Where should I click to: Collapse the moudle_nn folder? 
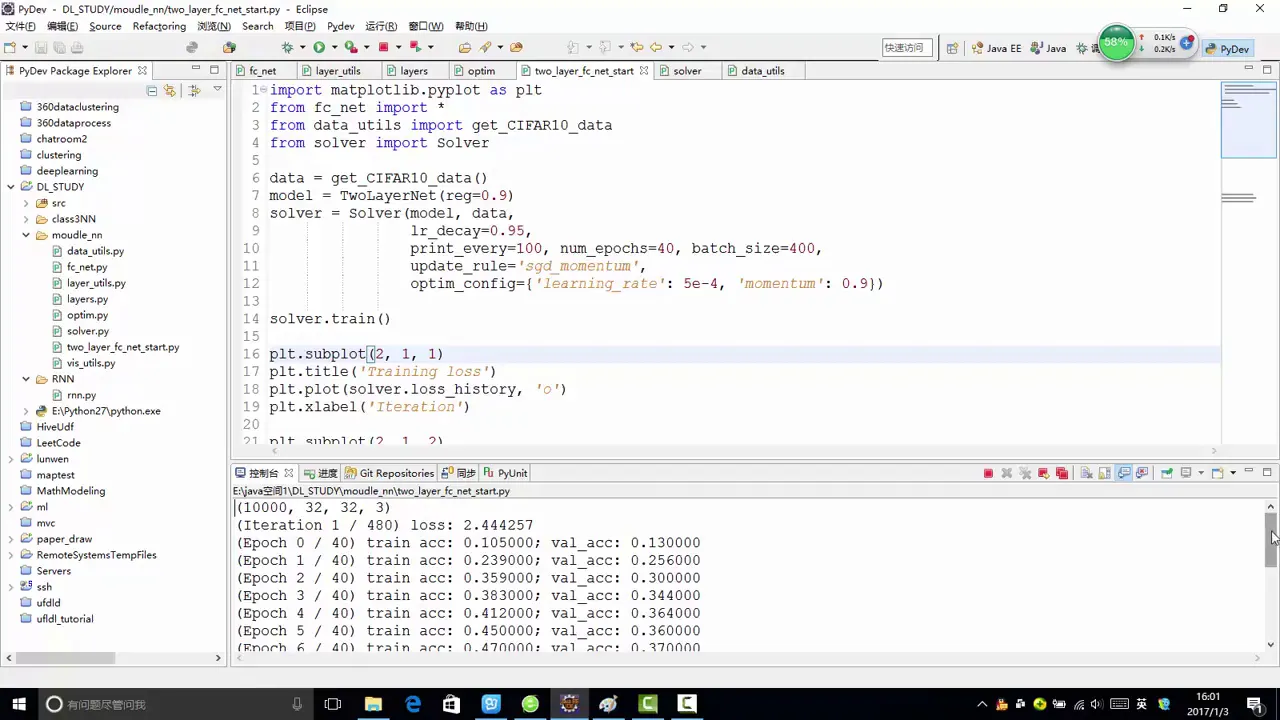[x=27, y=235]
